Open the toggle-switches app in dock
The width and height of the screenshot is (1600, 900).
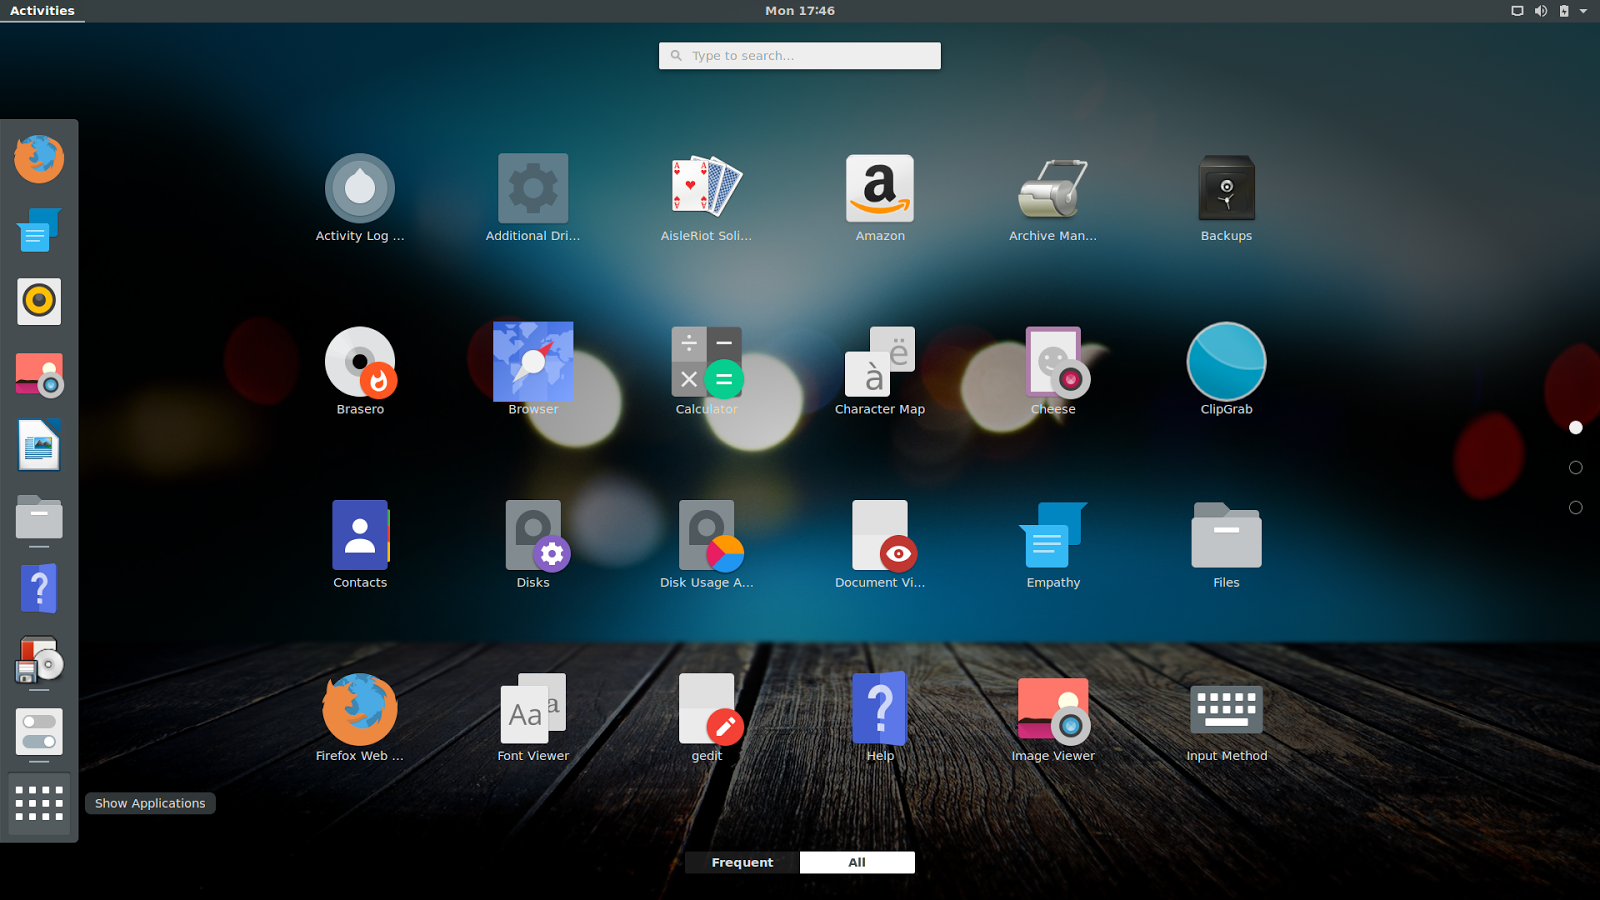(x=39, y=732)
